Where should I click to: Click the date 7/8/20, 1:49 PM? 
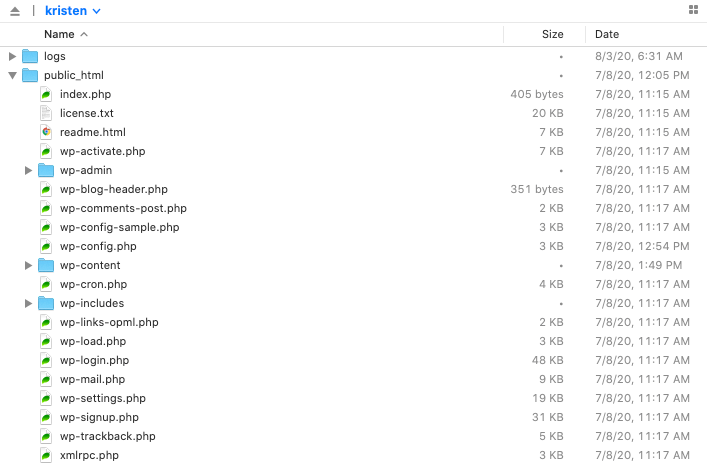[x=638, y=265]
